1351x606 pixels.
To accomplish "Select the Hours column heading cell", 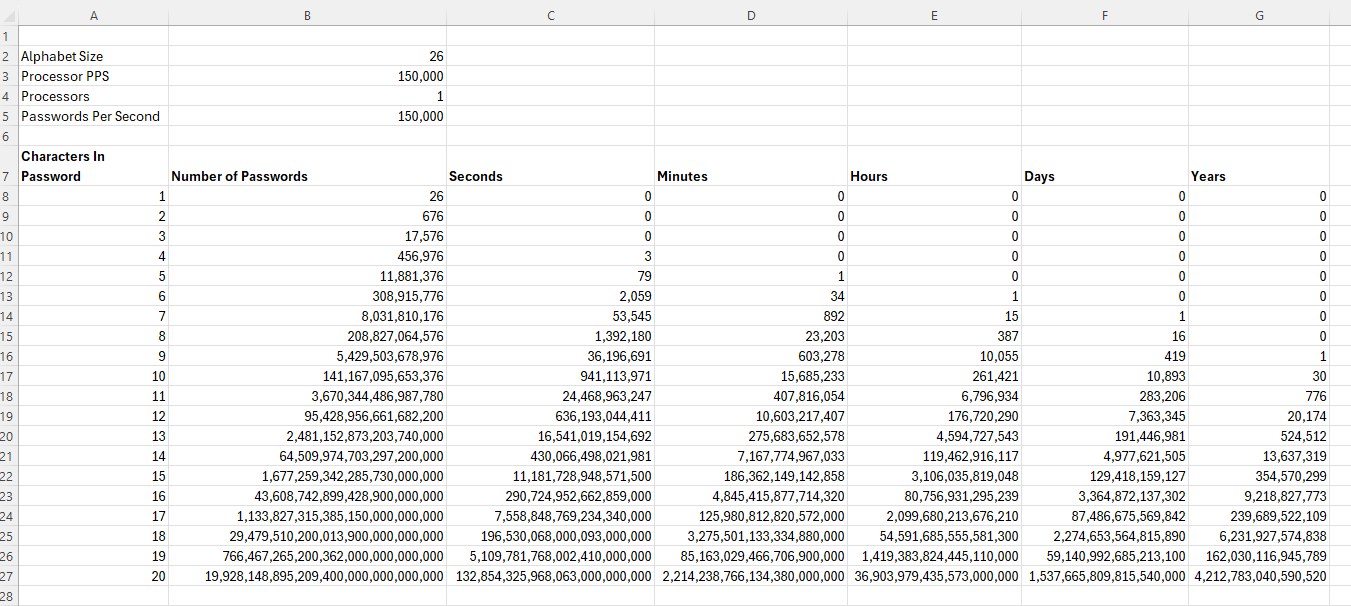I will pos(934,176).
